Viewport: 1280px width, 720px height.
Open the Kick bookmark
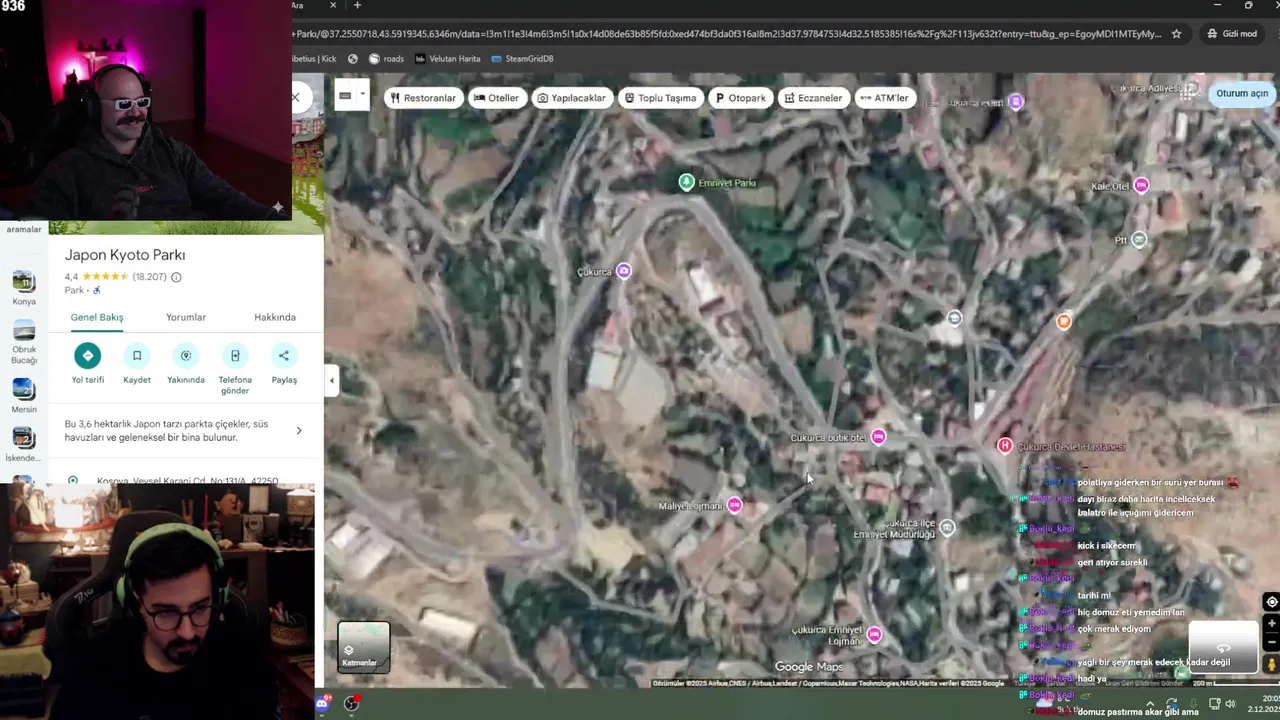(315, 59)
